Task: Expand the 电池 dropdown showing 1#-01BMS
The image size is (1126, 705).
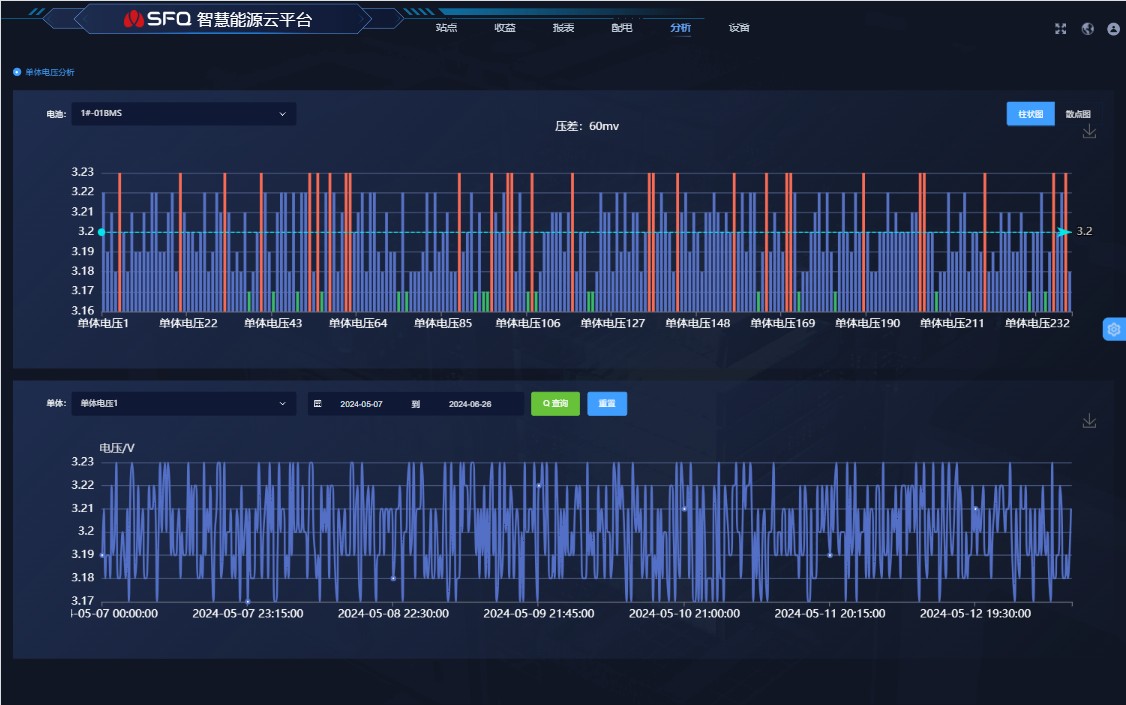Action: pyautogui.click(x=184, y=113)
